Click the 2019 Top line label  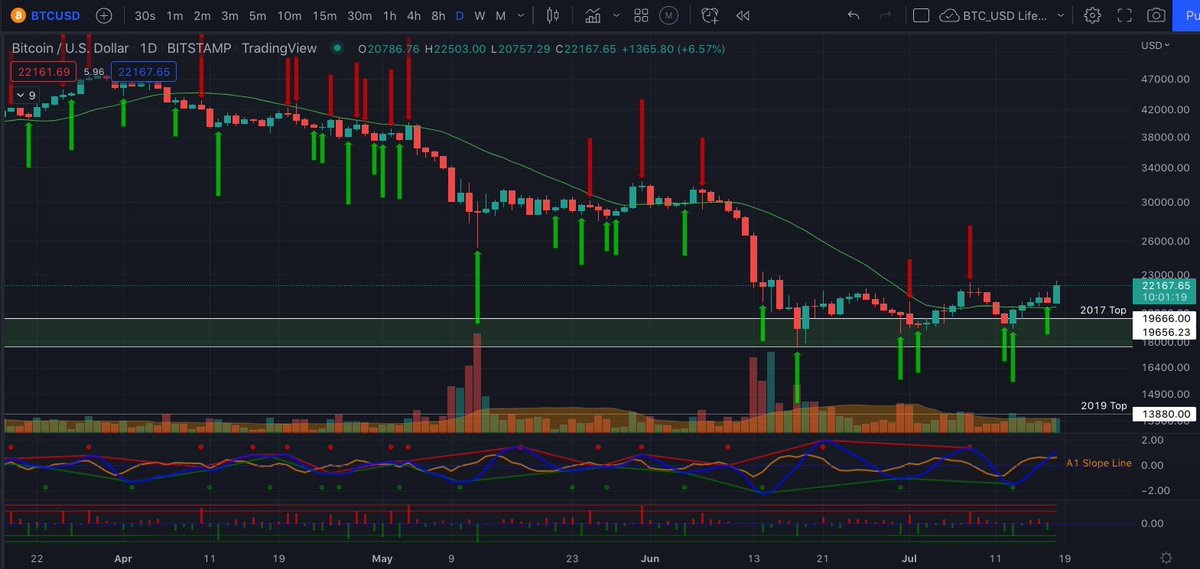1104,406
